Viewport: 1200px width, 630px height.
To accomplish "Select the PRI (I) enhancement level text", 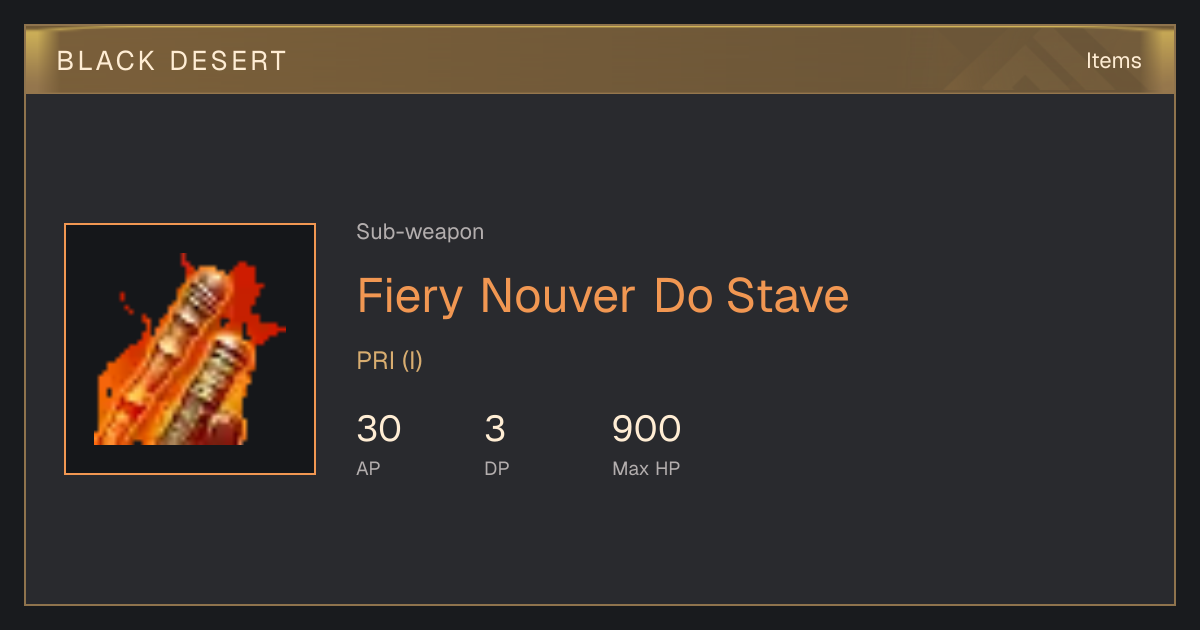I will tap(390, 361).
